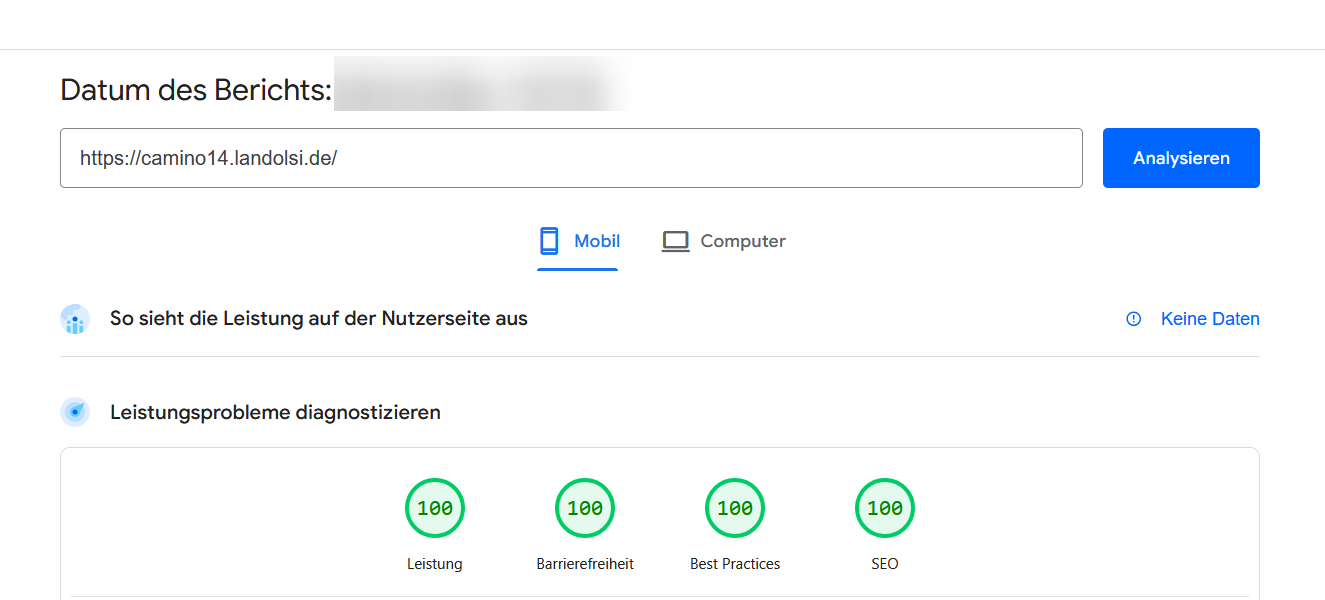
Task: Open the Keine Daten link
Action: (x=1210, y=318)
